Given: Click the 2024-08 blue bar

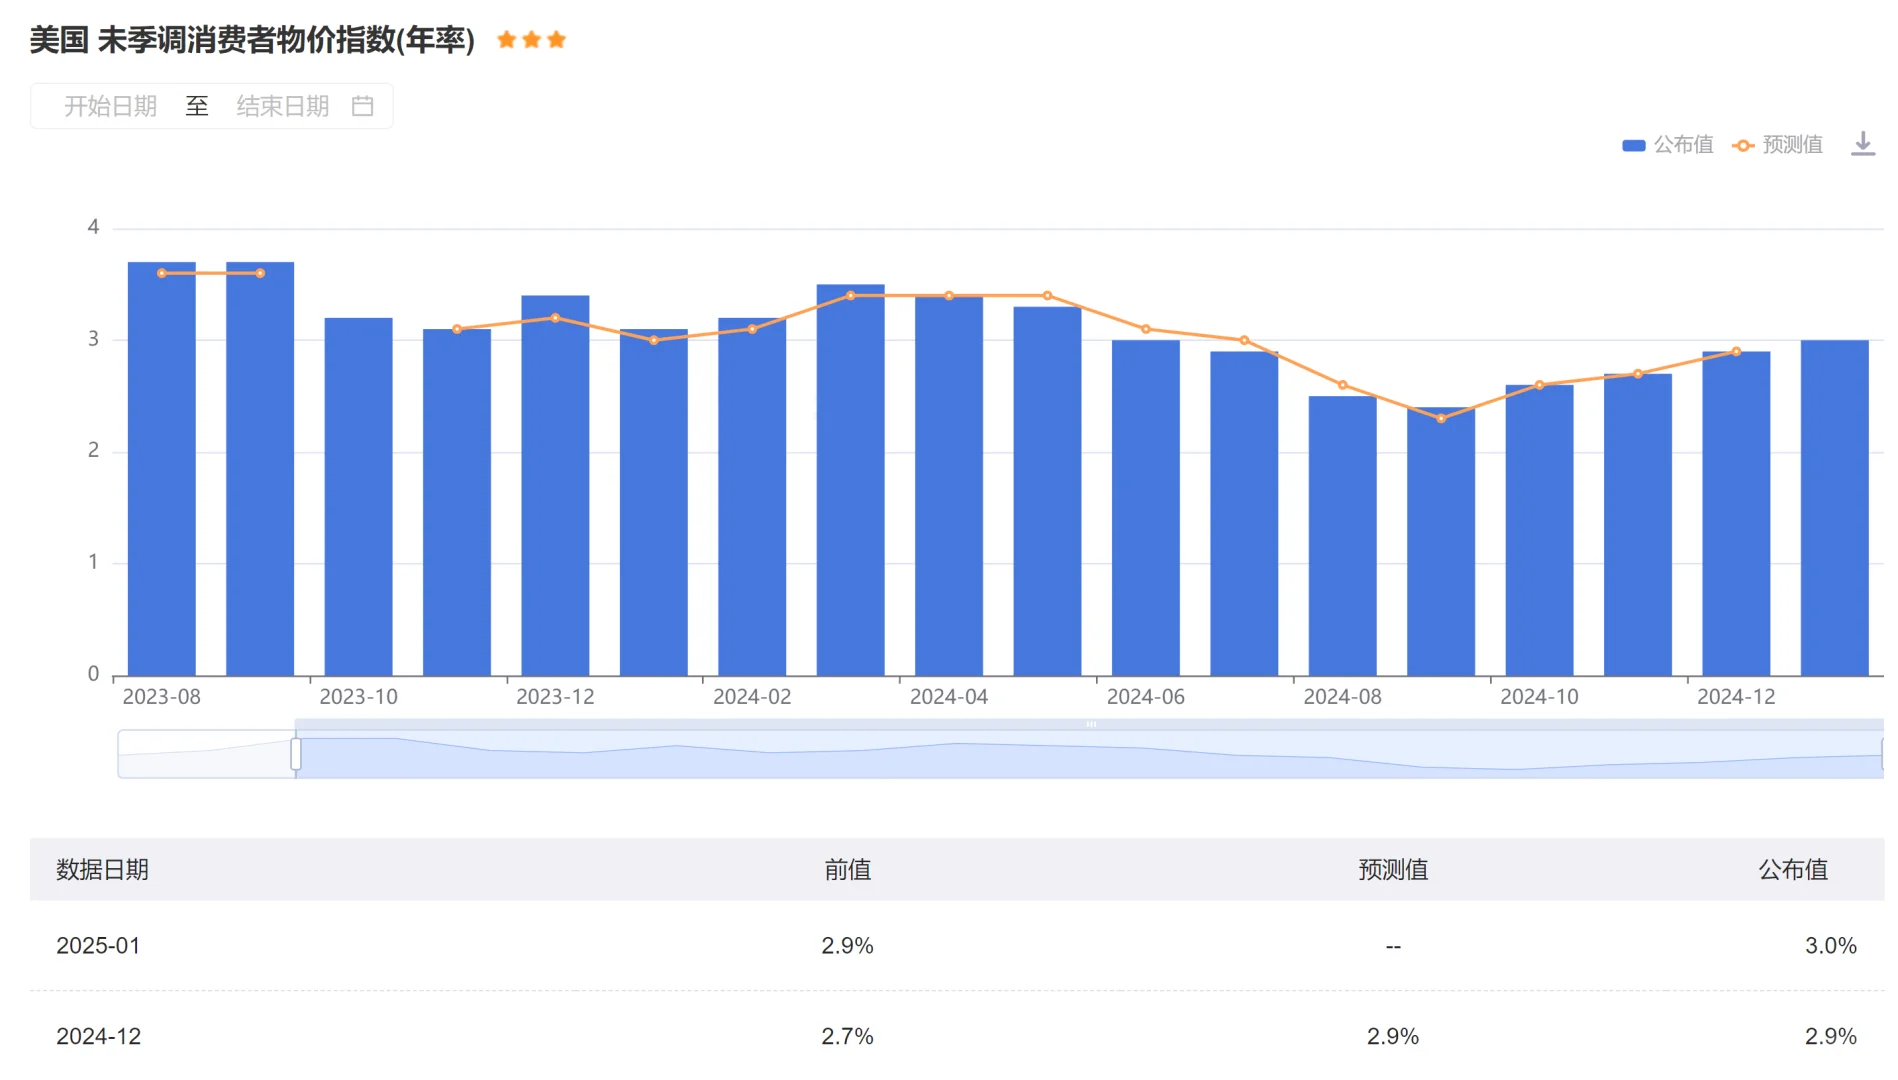Looking at the screenshot, I should click(1343, 536).
